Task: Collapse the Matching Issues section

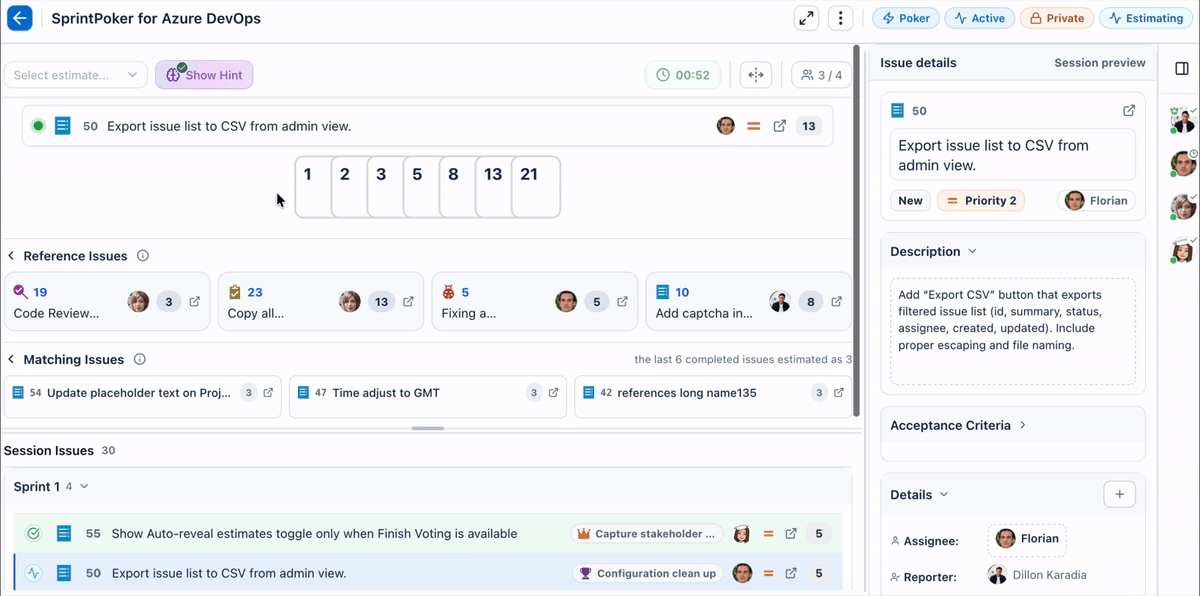Action: [11, 359]
